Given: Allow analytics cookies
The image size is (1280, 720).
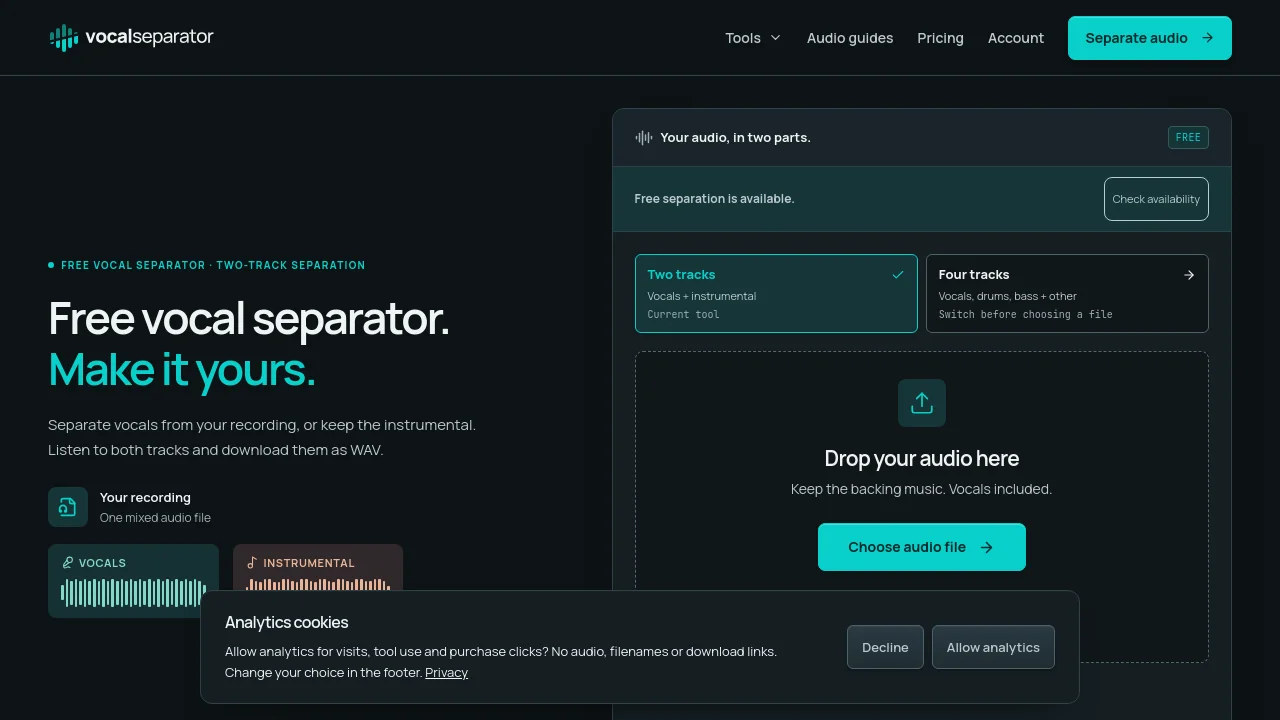Looking at the screenshot, I should pos(993,647).
